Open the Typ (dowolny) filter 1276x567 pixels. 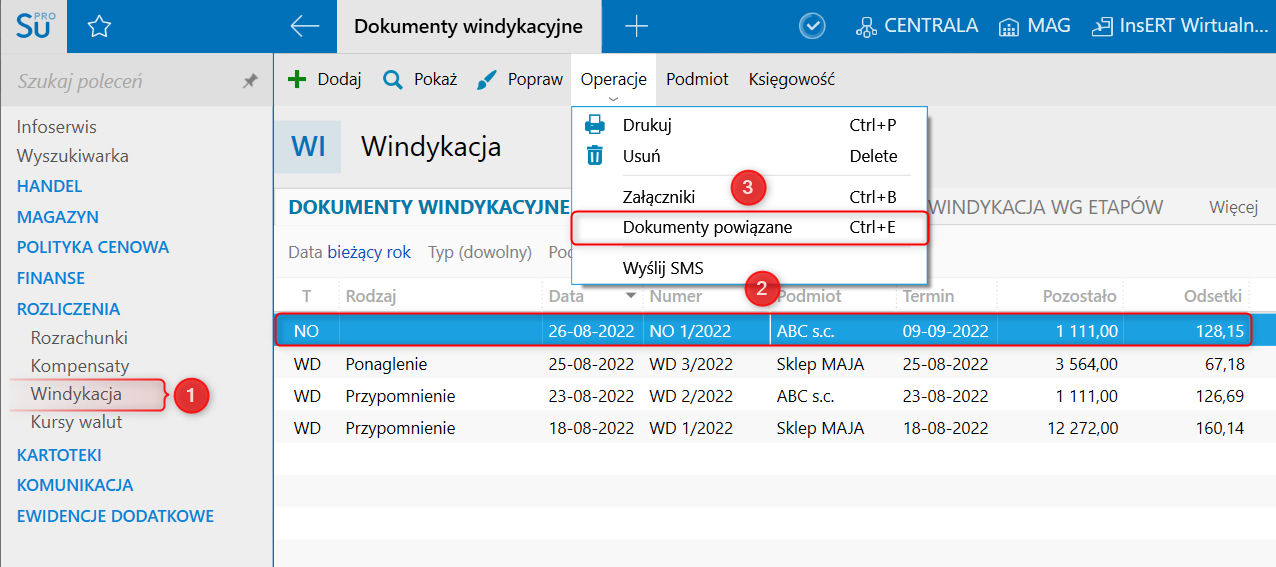point(480,252)
